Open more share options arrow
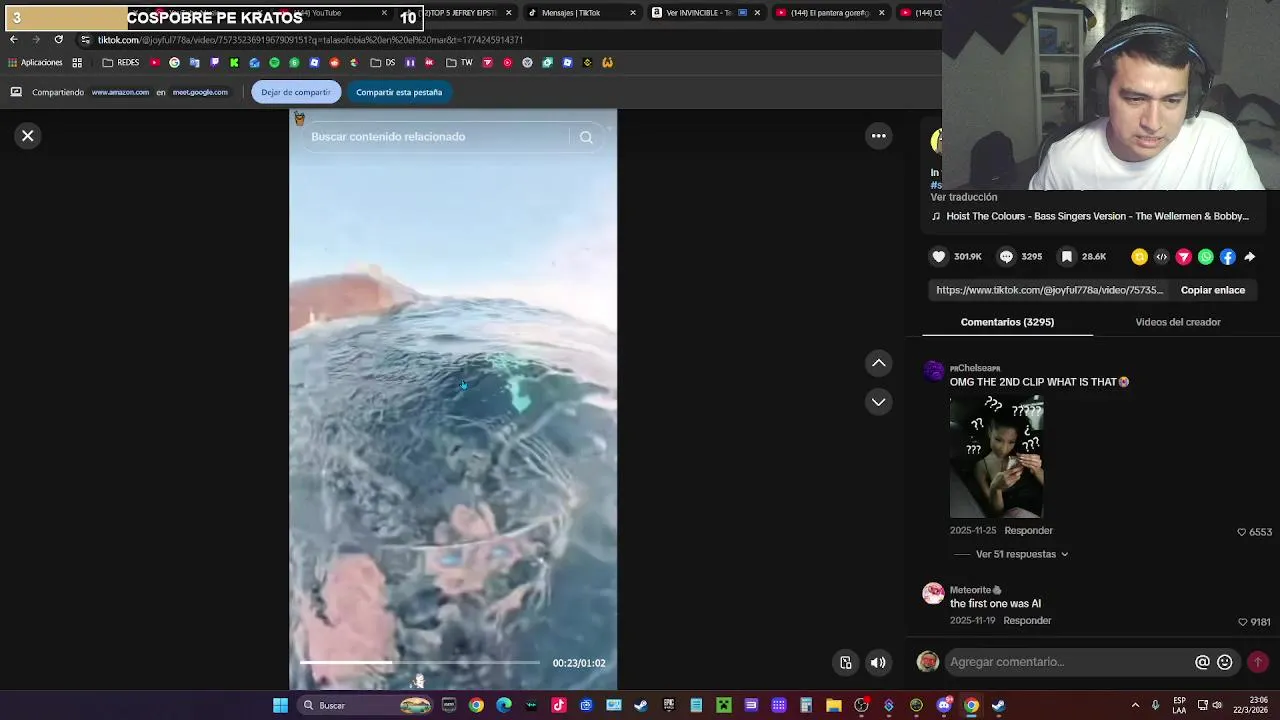The image size is (1280, 720). [1249, 257]
